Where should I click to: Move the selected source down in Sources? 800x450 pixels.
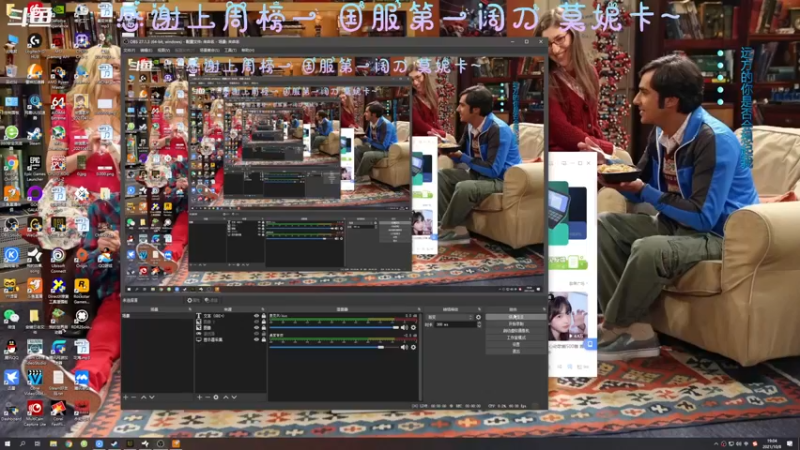[234, 397]
